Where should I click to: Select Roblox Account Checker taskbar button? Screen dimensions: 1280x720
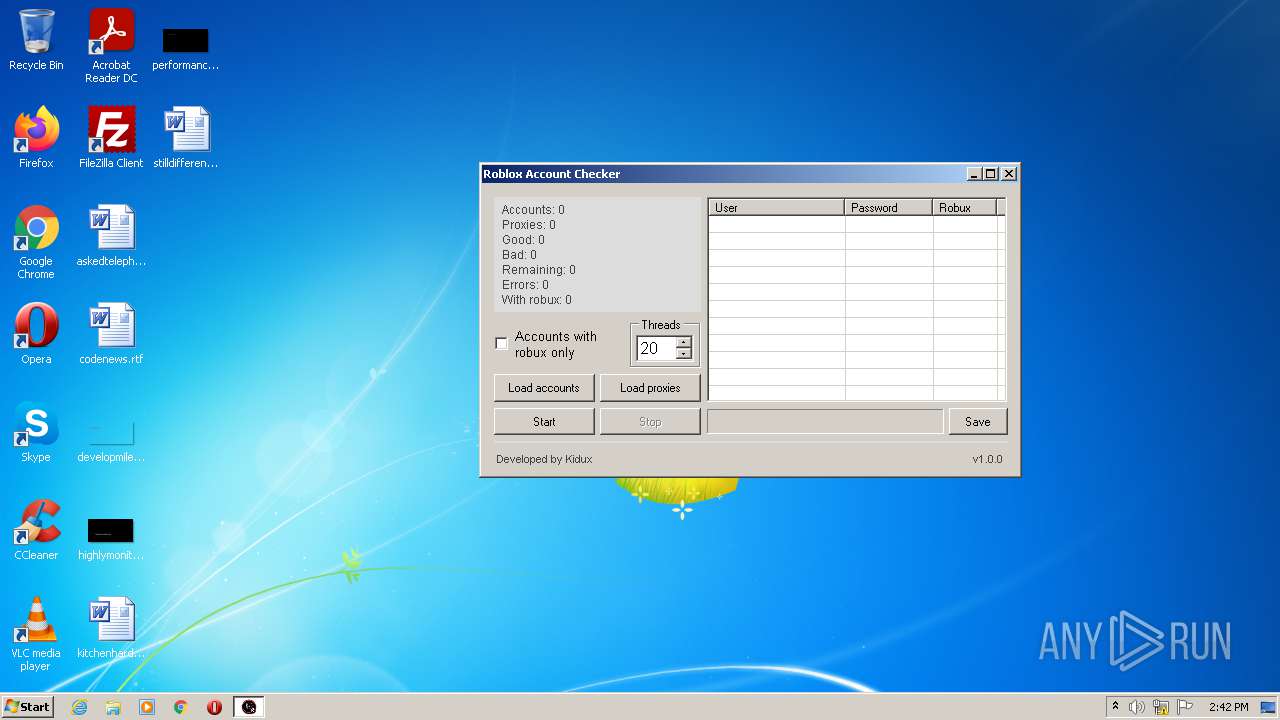[249, 707]
